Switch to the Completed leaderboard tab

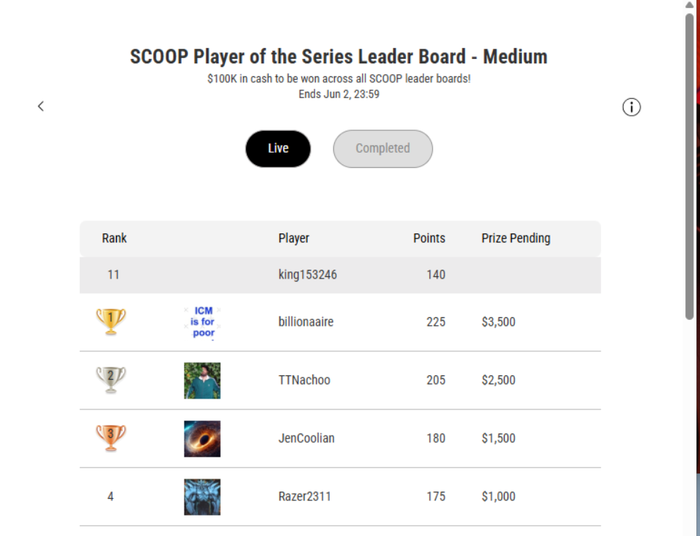pyautogui.click(x=383, y=149)
